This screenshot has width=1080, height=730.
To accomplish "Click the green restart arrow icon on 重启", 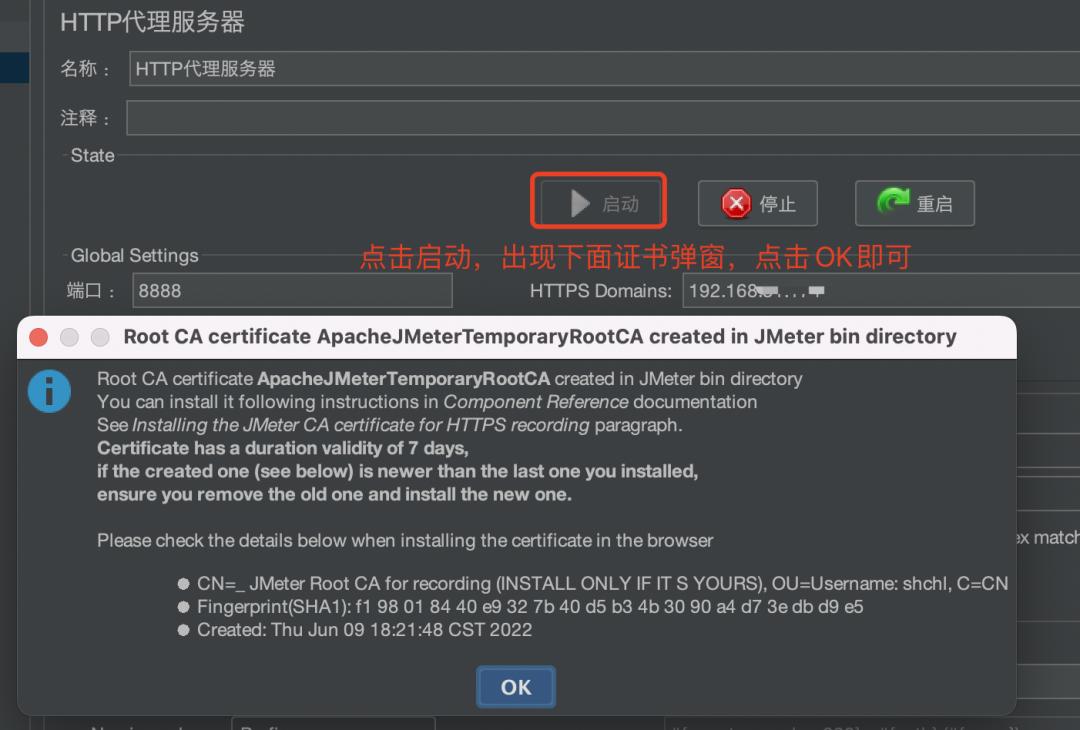I will (893, 203).
